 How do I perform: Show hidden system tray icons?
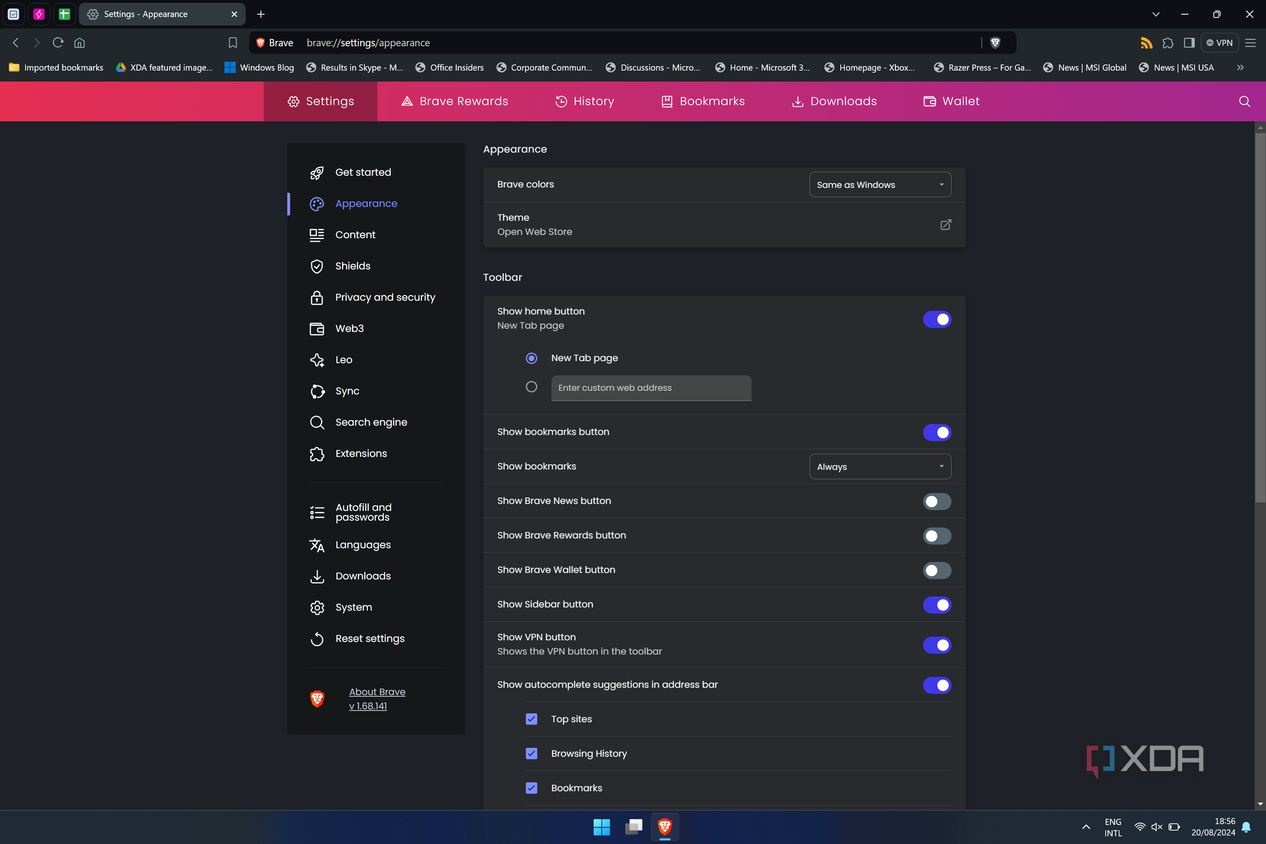pos(1086,827)
